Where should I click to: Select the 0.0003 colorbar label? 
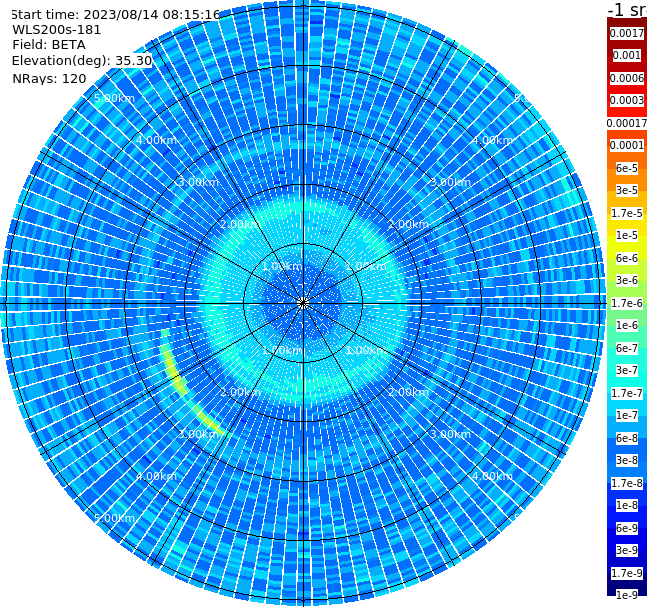(627, 100)
